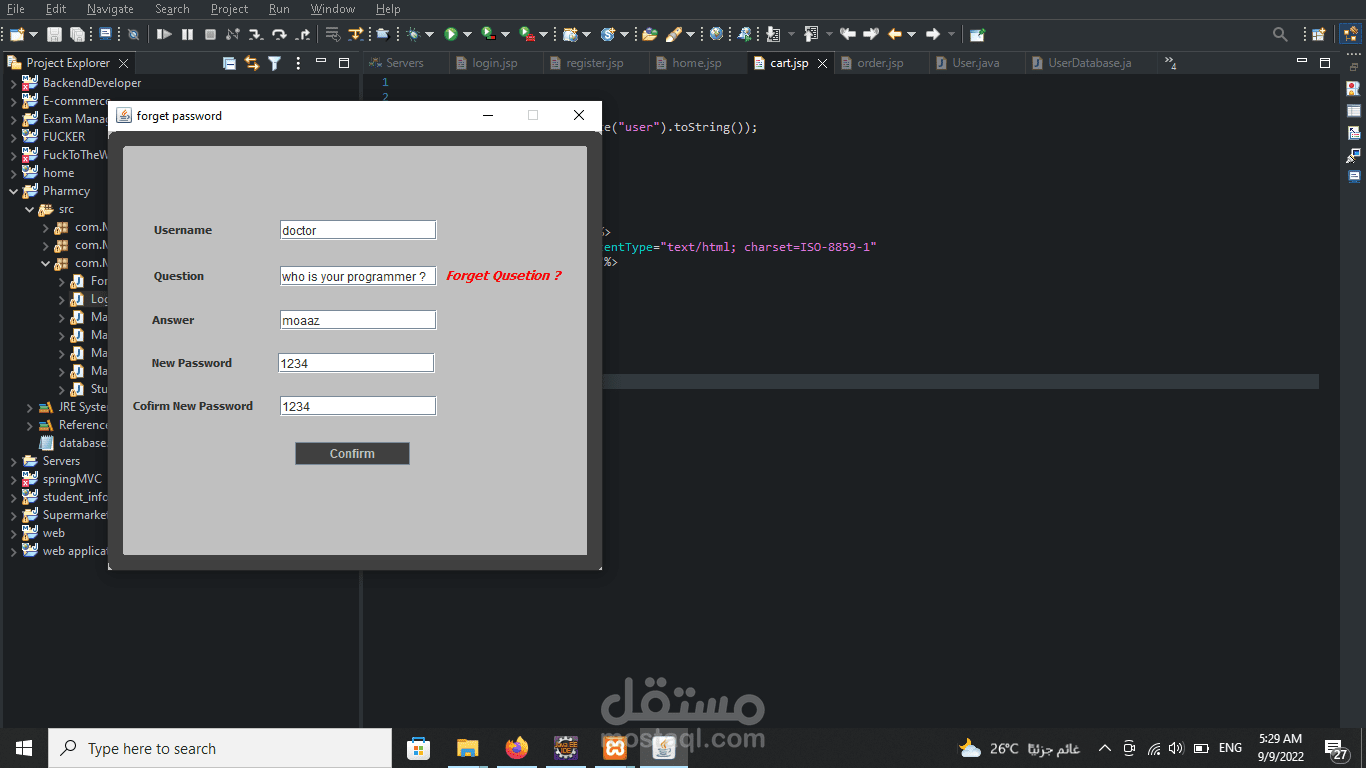Expand the BackendDeveloper project

point(13,83)
